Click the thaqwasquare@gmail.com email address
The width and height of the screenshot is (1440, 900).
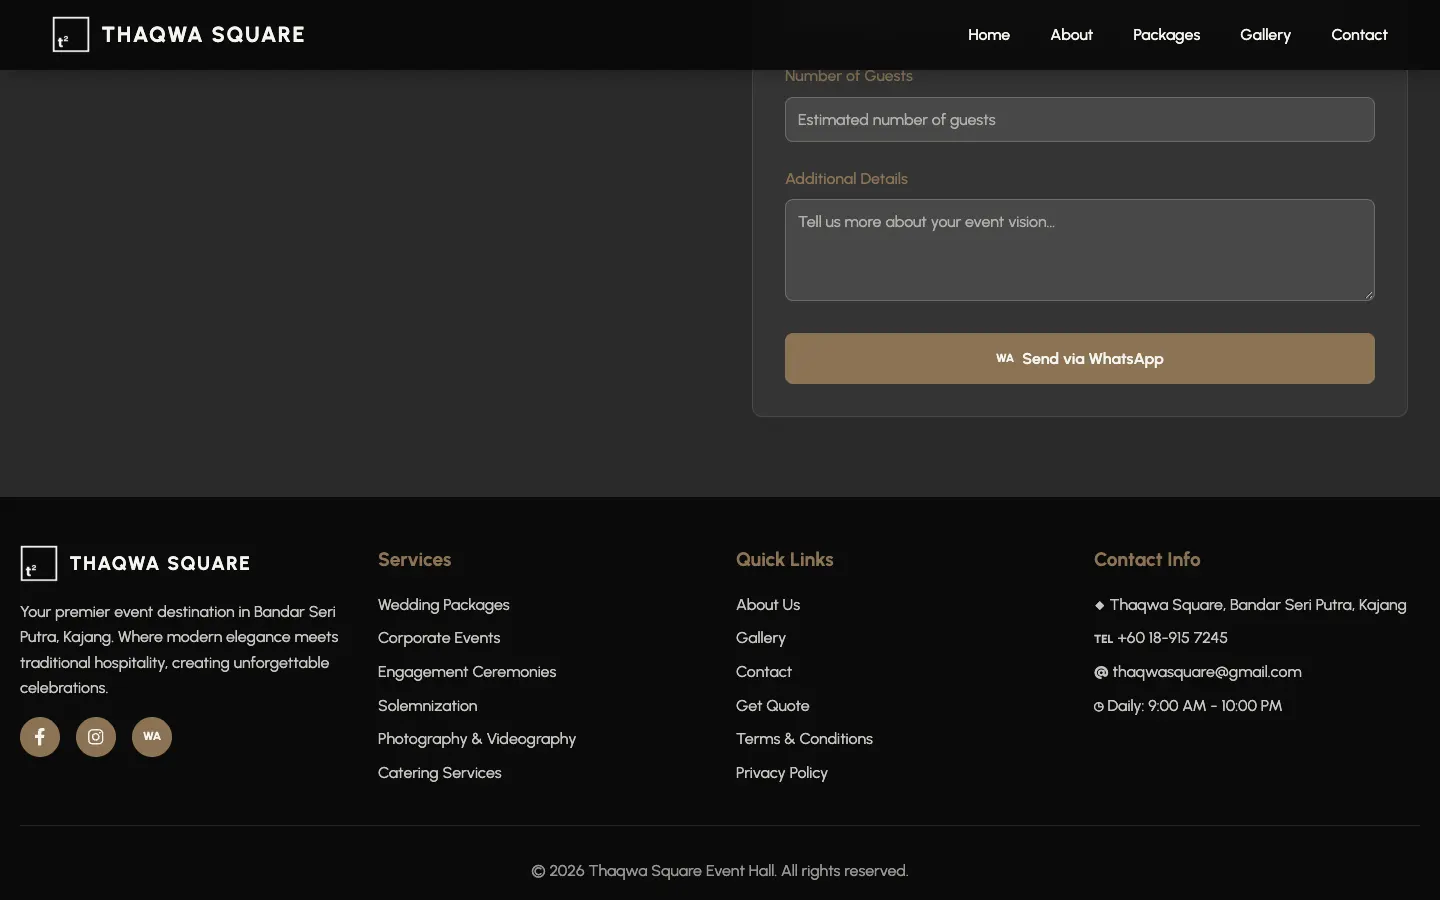click(1207, 672)
